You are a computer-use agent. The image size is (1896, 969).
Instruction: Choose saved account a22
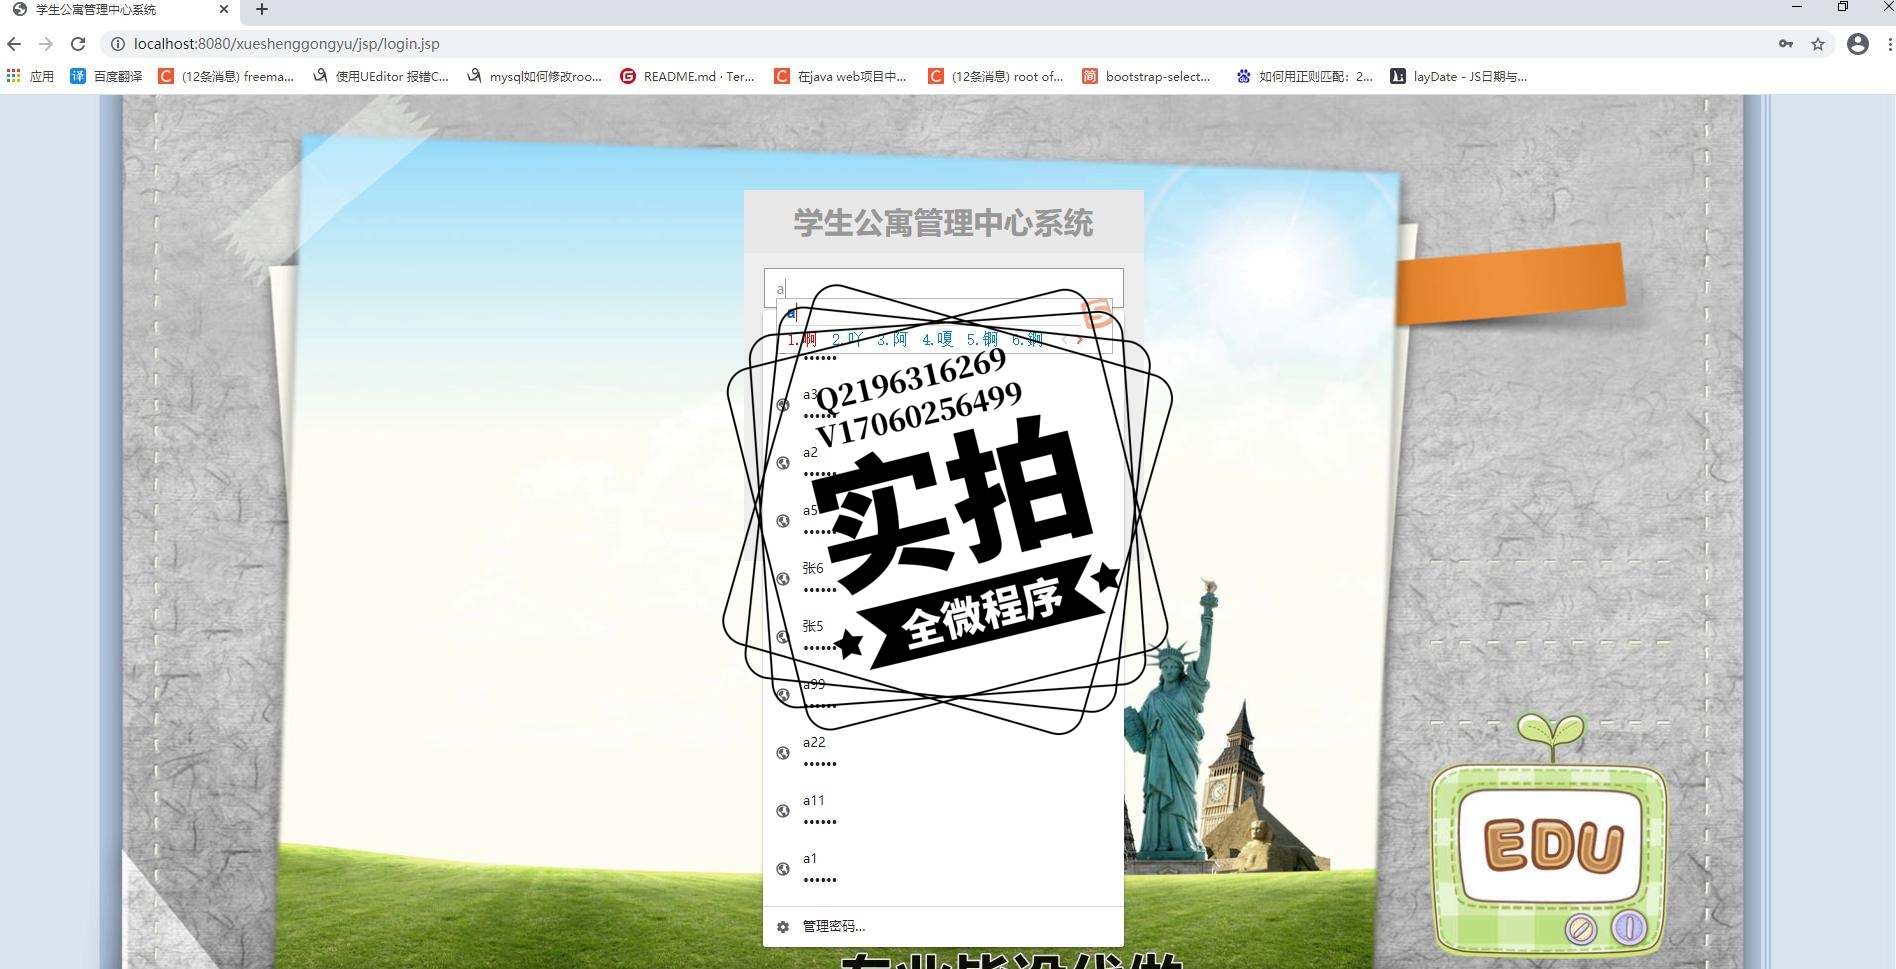(943, 753)
